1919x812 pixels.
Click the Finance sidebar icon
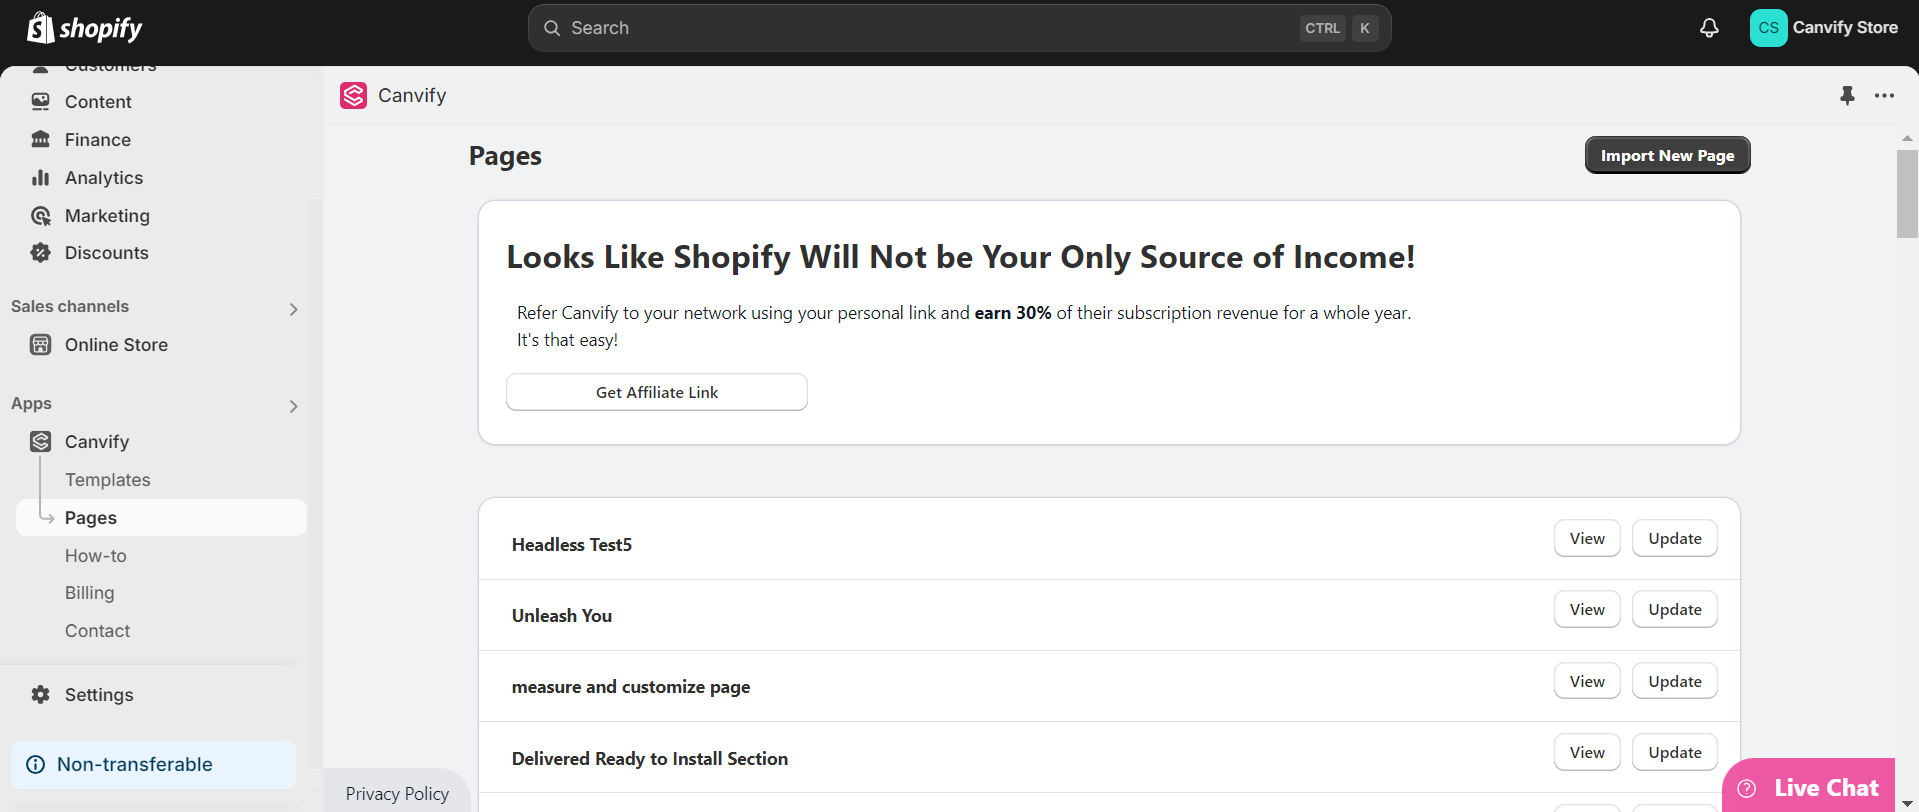40,140
